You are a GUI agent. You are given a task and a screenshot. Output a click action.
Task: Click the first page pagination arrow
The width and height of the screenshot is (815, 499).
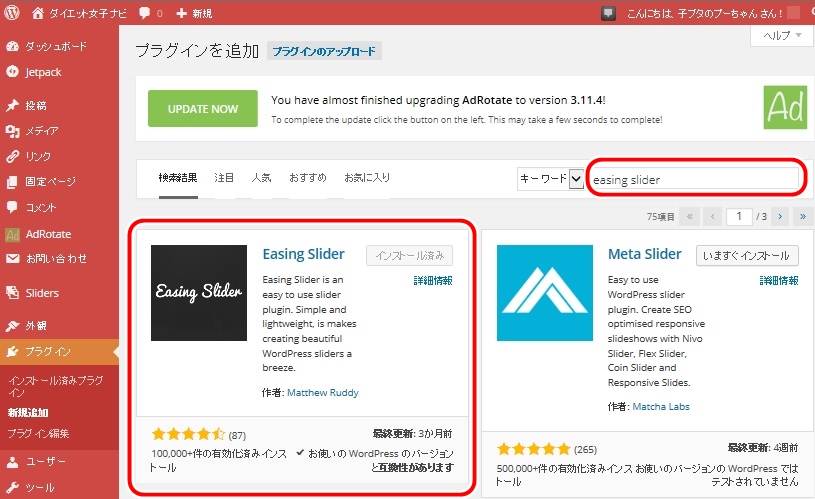(690, 216)
